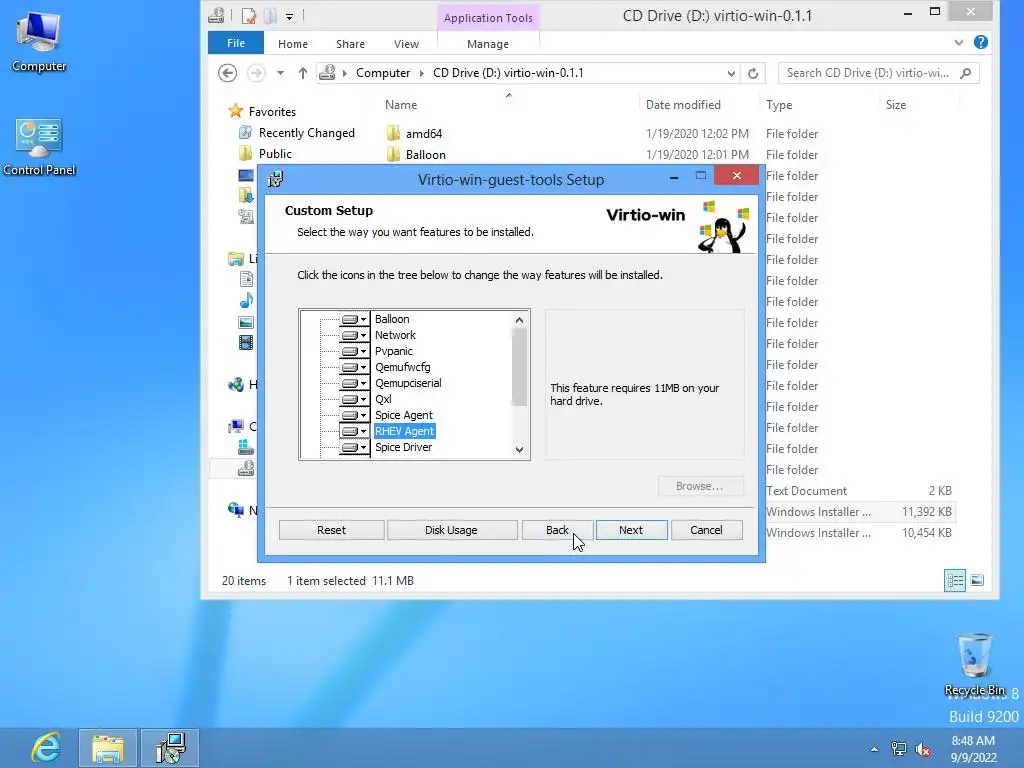Select the Qxl feature row
Image resolution: width=1024 pixels, height=768 pixels.
pos(383,399)
